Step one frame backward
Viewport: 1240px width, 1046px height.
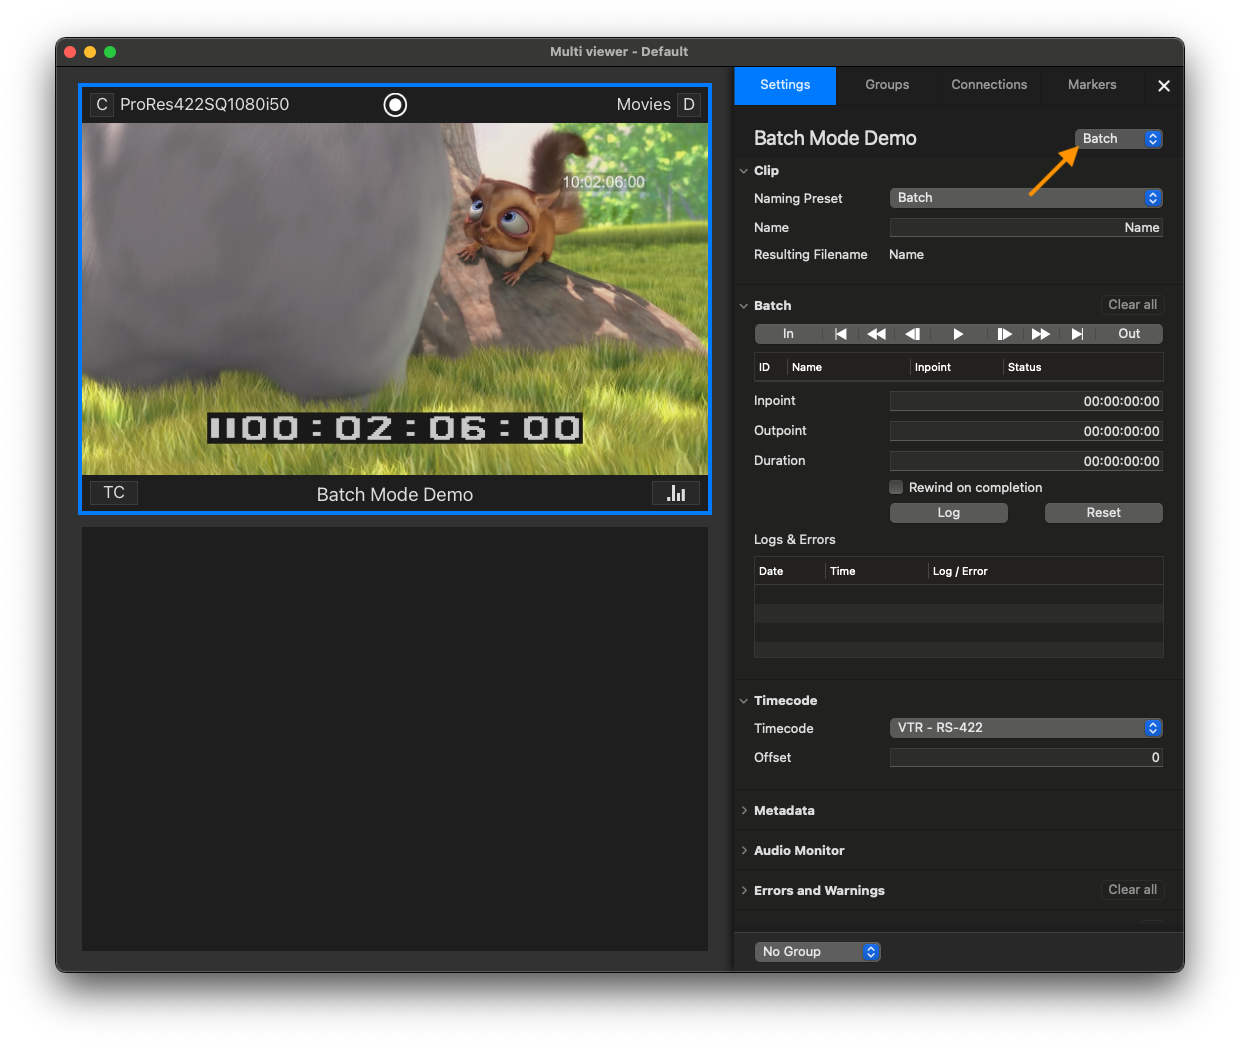(x=912, y=334)
